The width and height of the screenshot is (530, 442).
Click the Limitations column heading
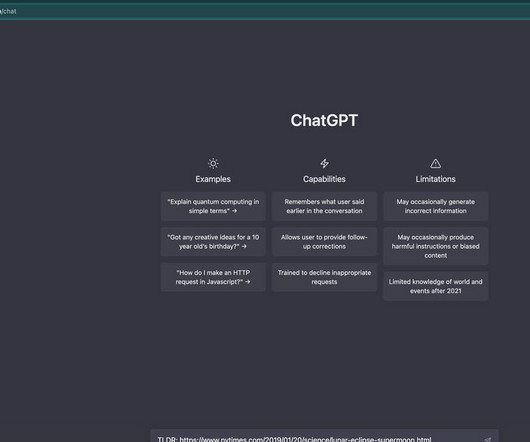click(x=435, y=179)
